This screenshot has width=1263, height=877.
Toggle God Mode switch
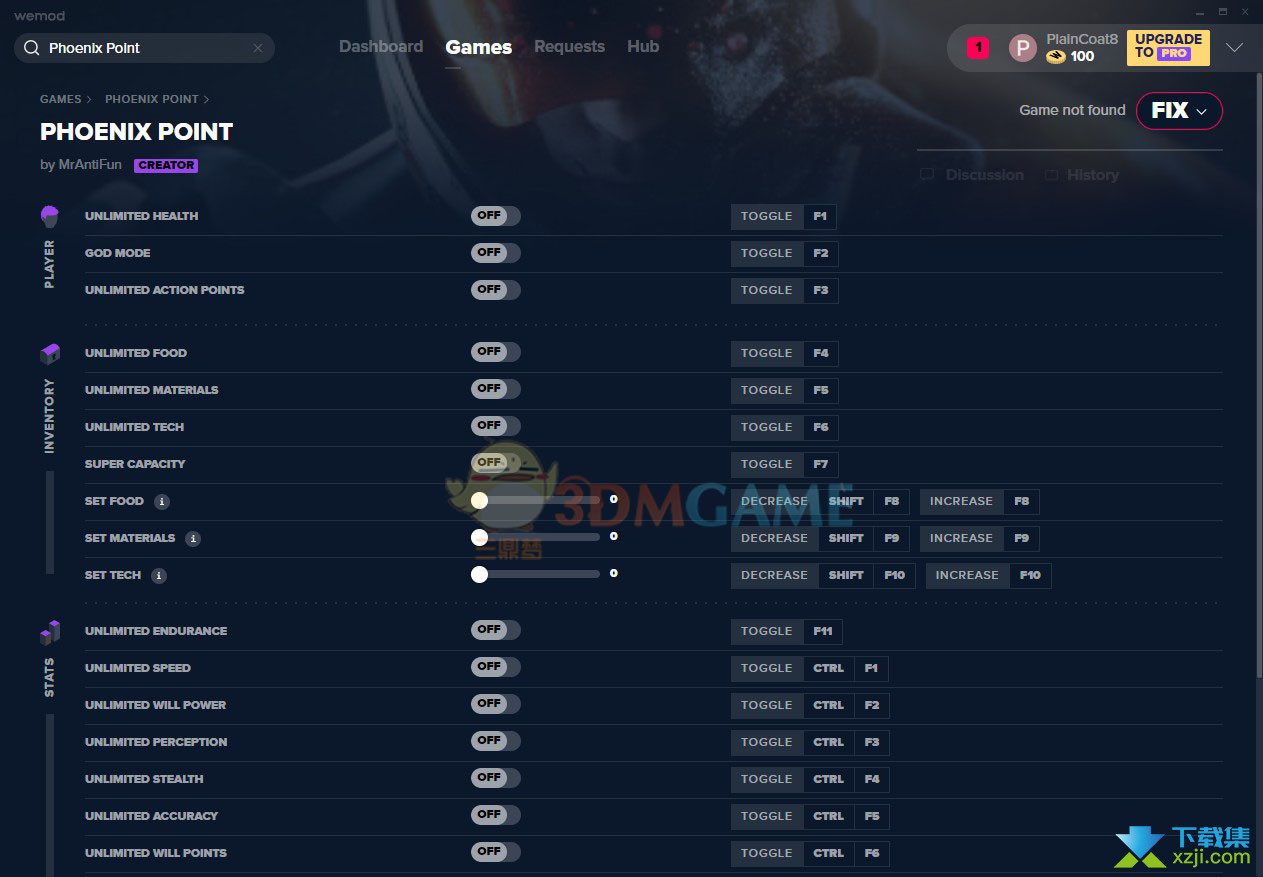[x=496, y=253]
